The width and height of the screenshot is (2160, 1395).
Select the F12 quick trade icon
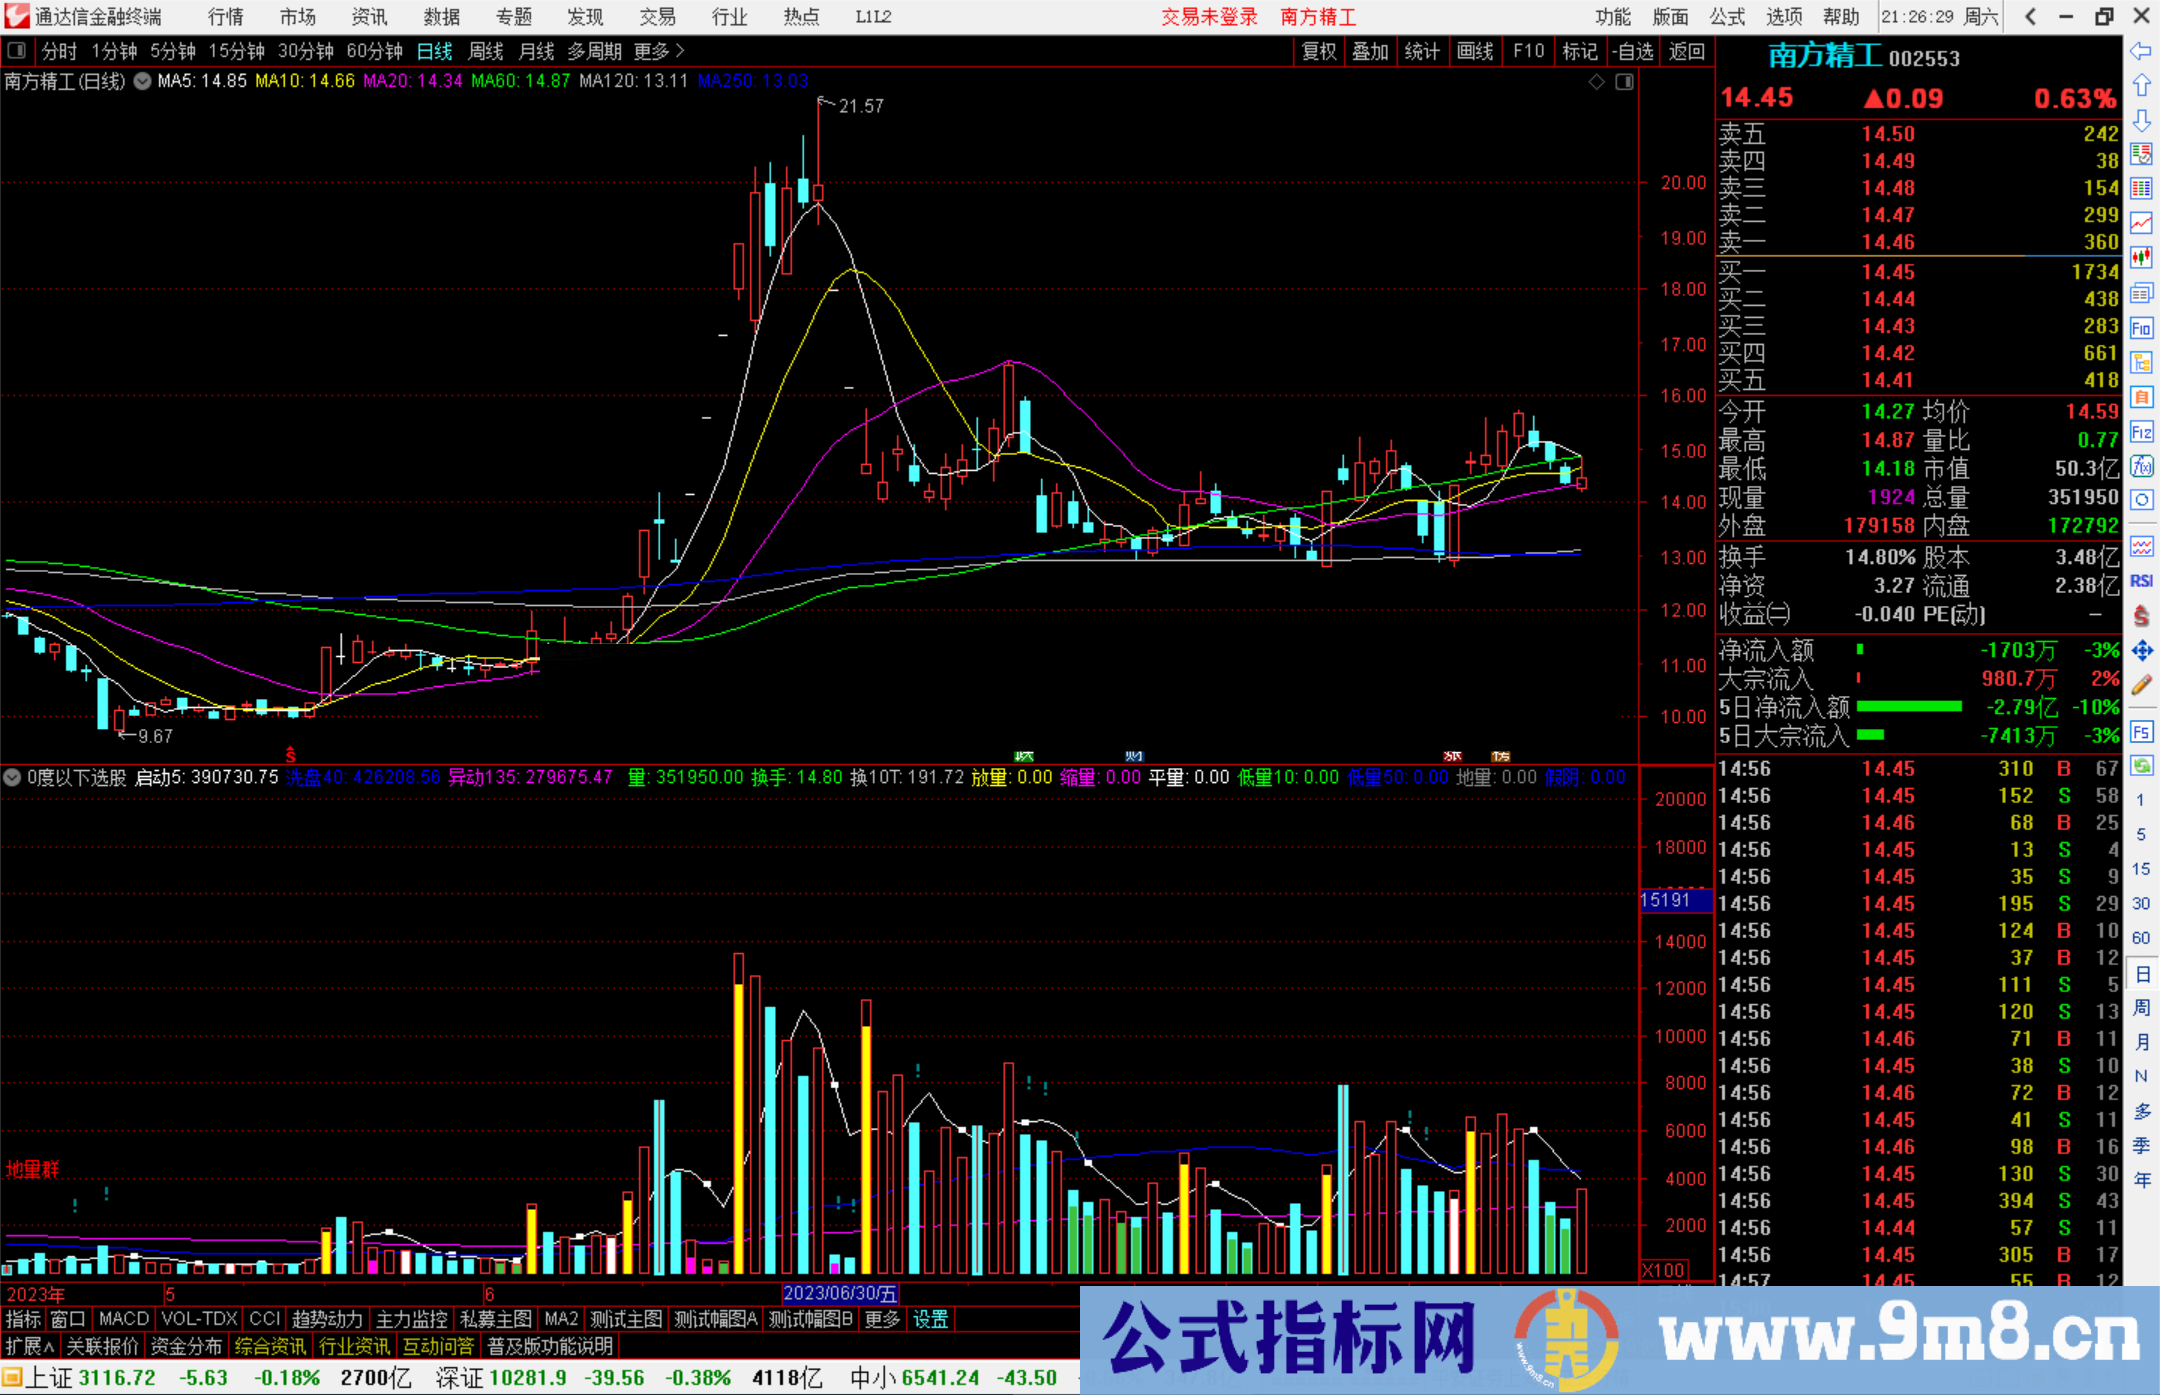coord(2142,433)
